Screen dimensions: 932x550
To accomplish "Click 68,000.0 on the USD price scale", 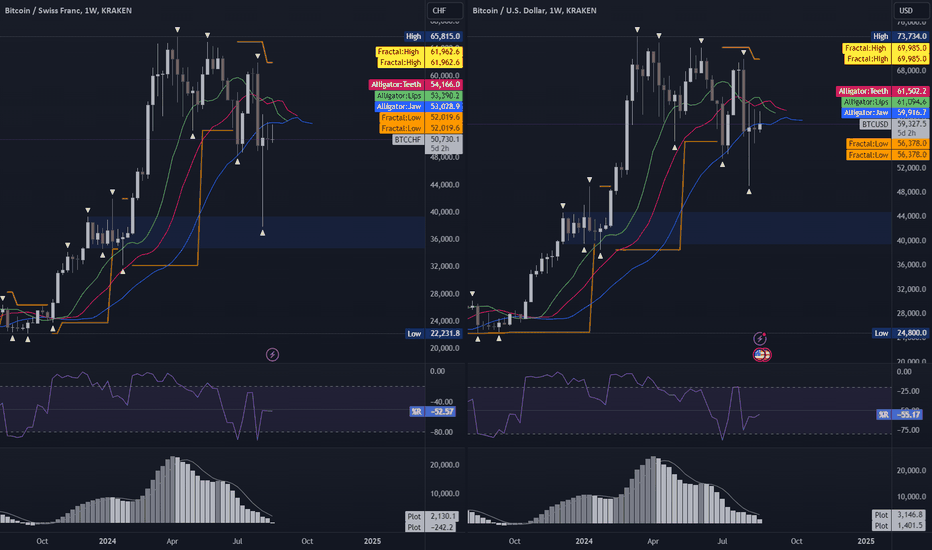I will click(911, 70).
